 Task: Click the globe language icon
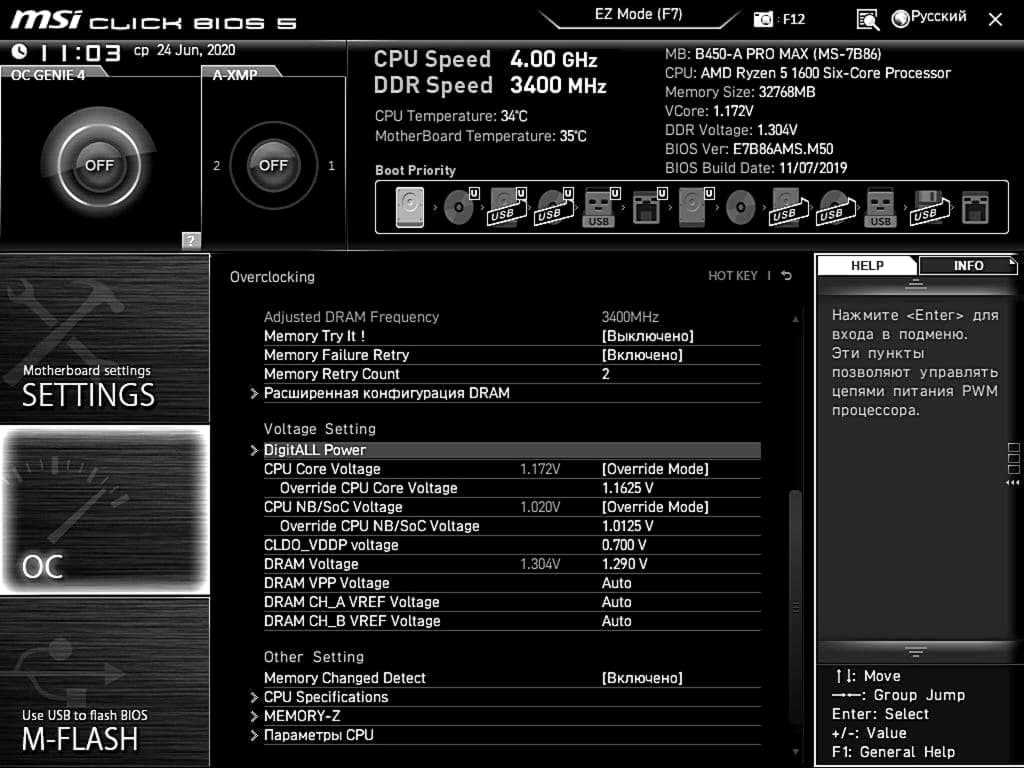tap(900, 18)
